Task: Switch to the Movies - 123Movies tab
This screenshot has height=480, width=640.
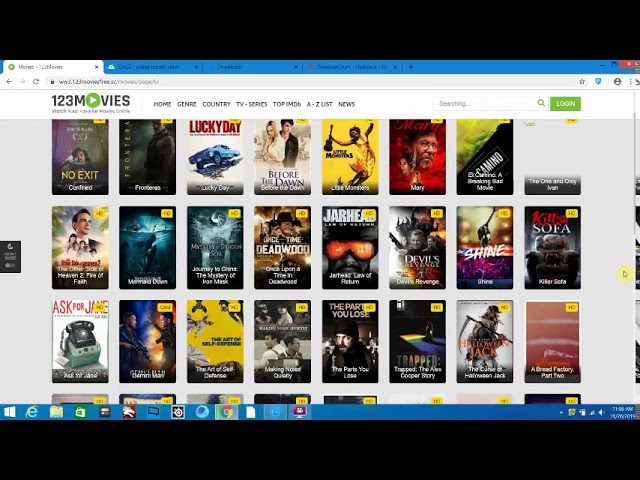Action: click(x=53, y=67)
